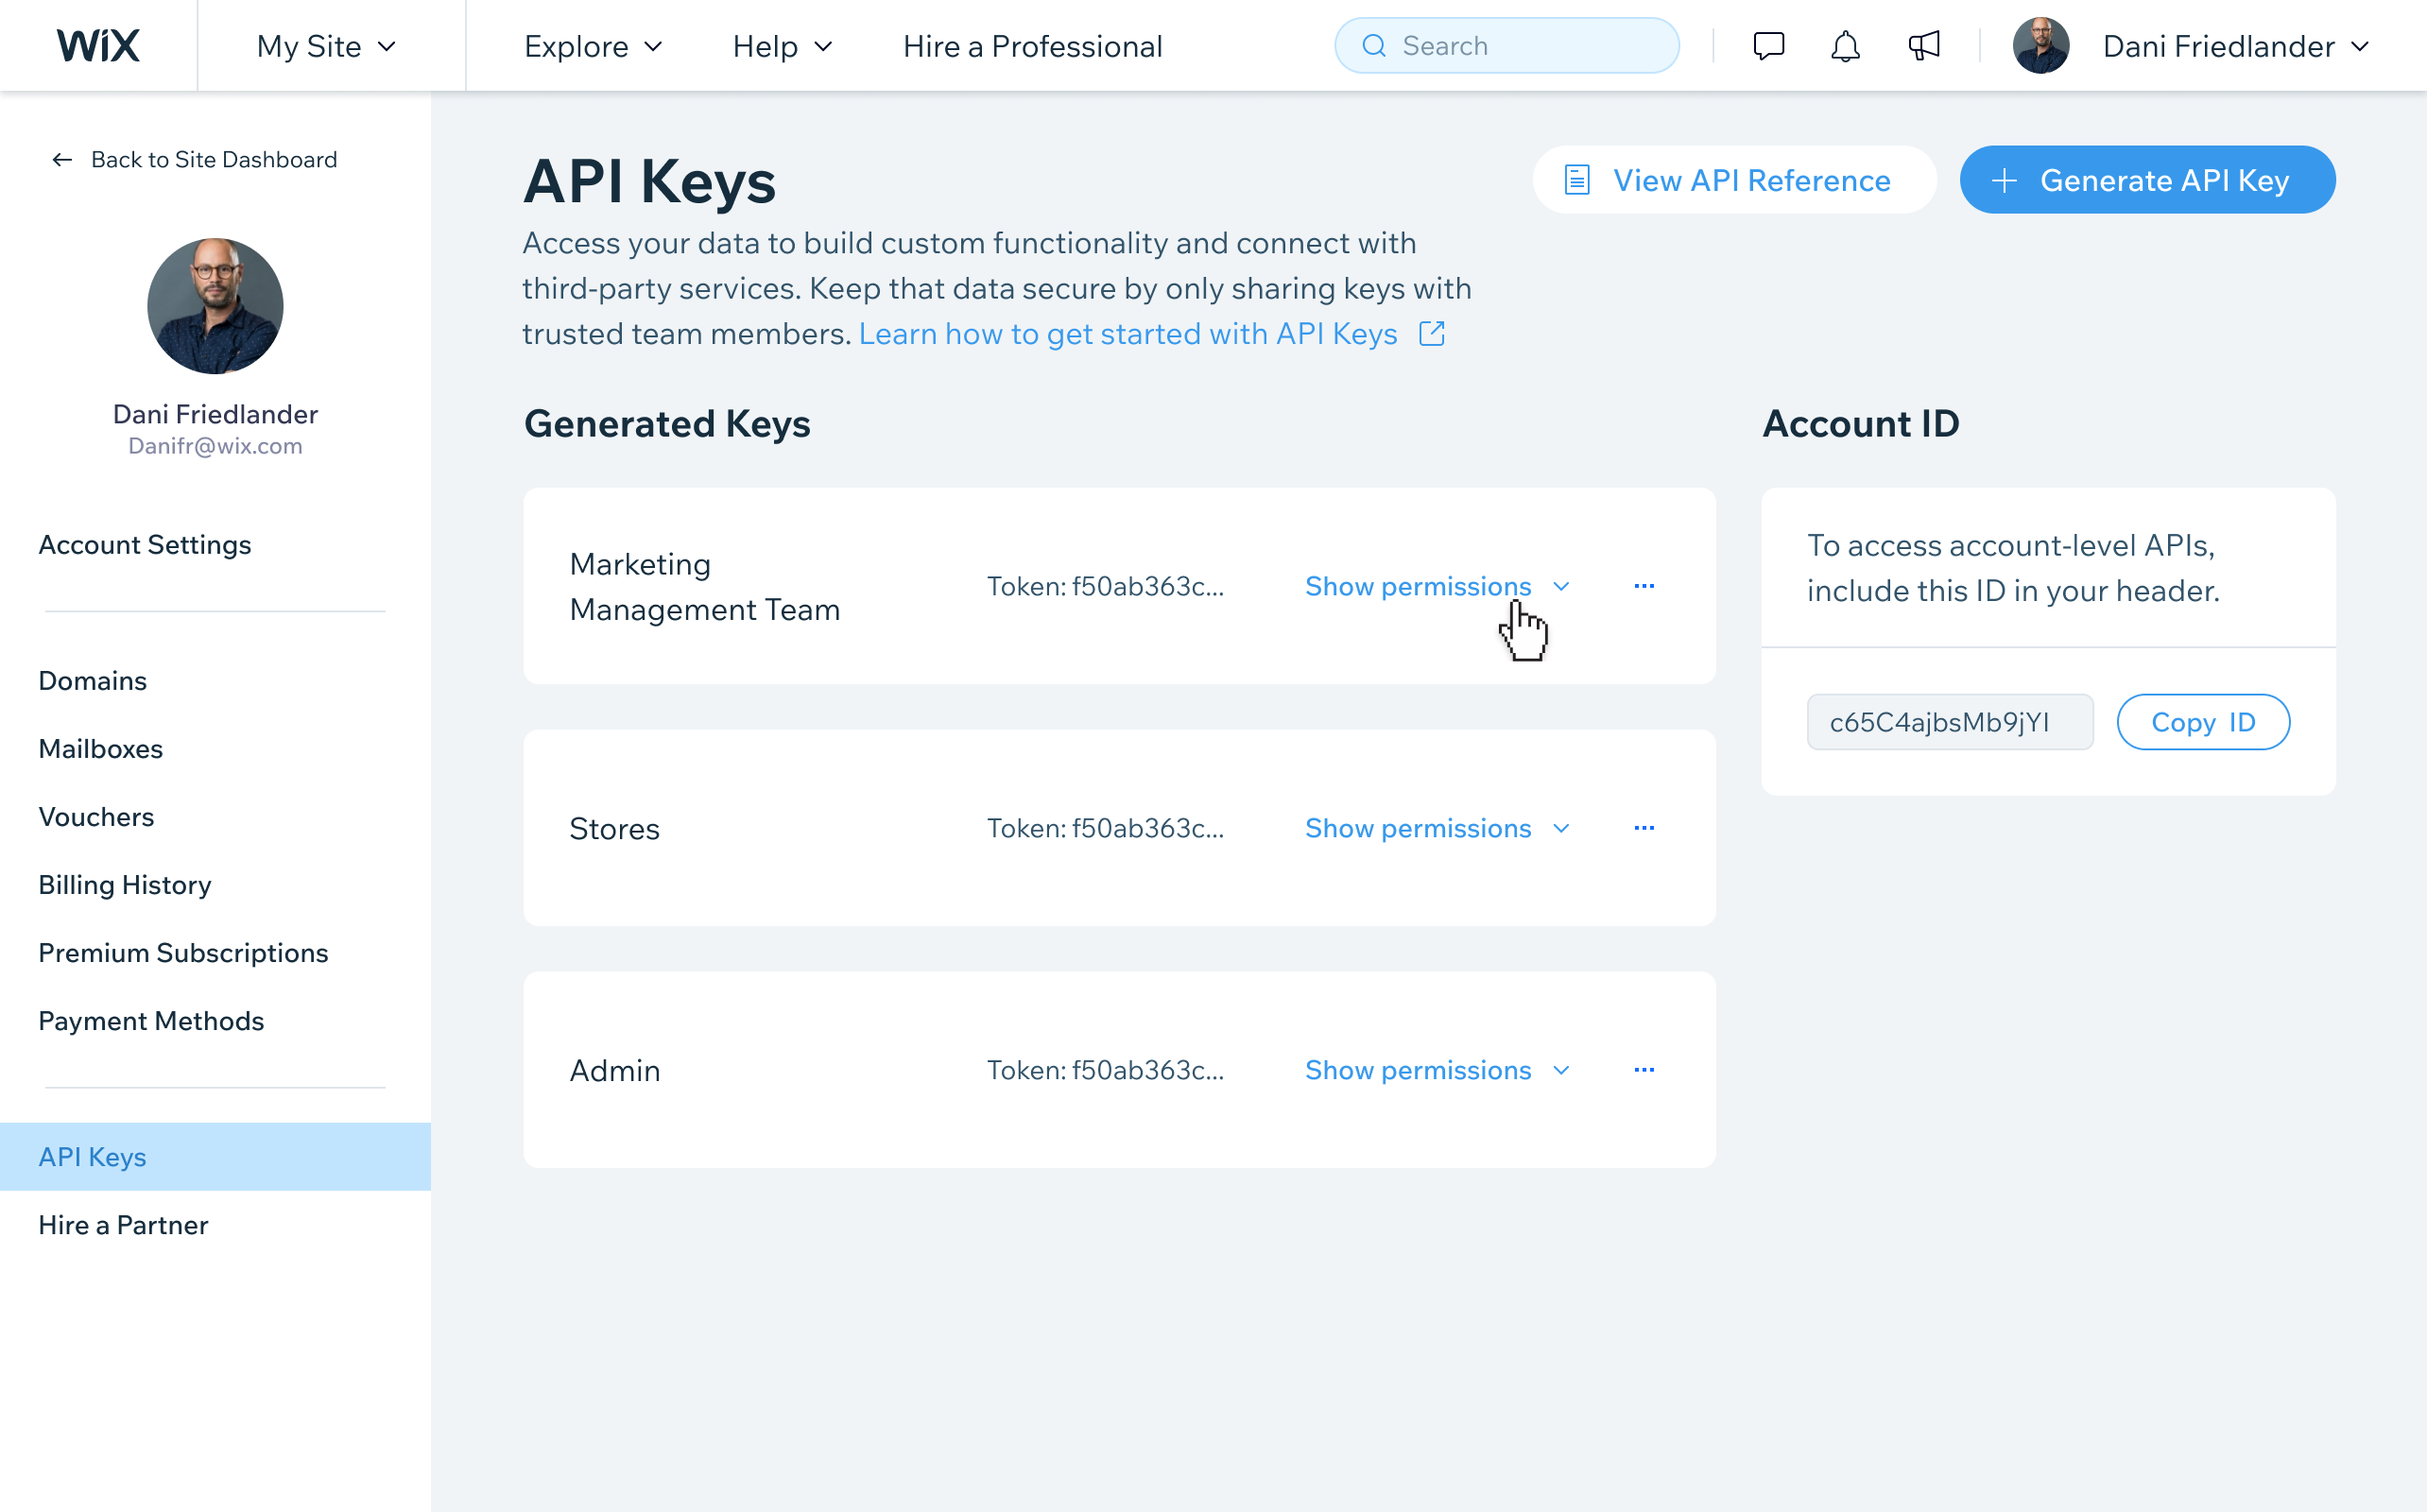2427x1512 pixels.
Task: Click sidebar name Dani Friedlander
Action: tap(215, 414)
